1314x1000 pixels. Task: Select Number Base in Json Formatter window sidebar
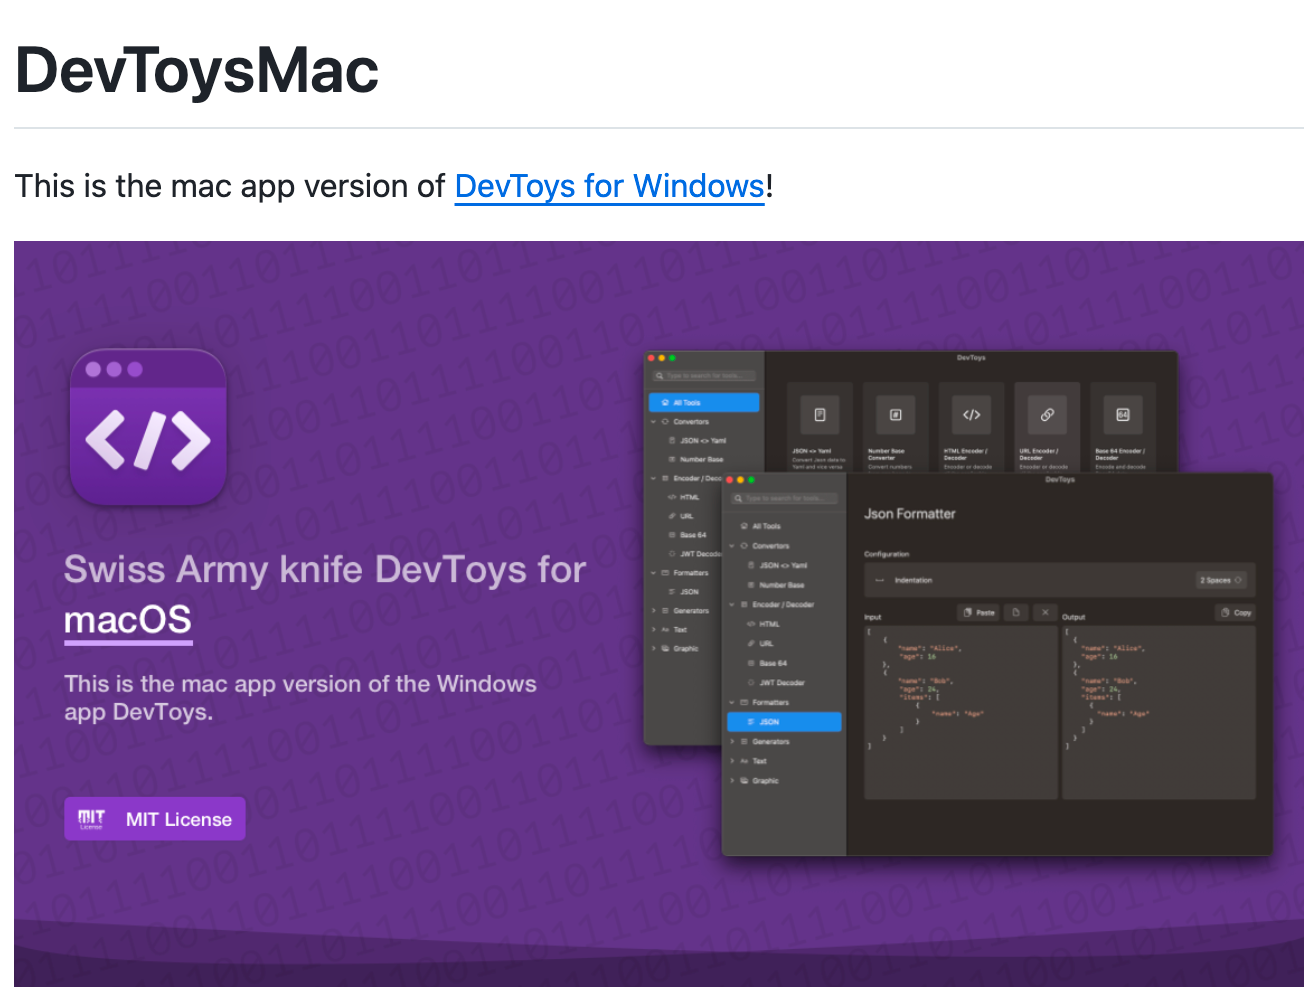tap(775, 585)
